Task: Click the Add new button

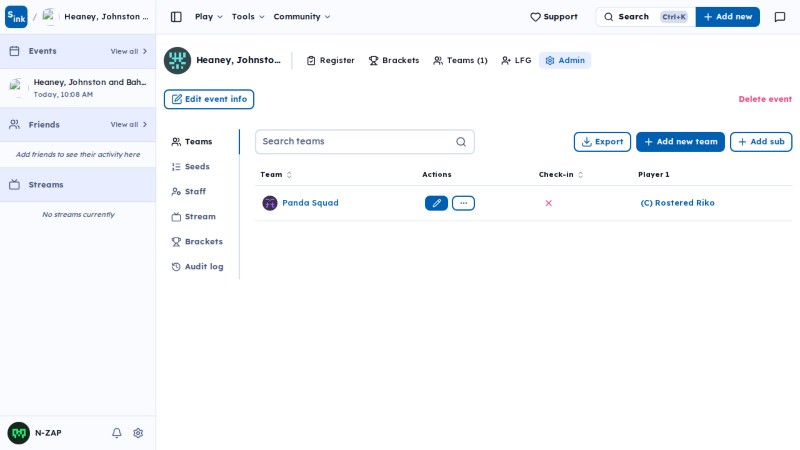Action: click(728, 17)
